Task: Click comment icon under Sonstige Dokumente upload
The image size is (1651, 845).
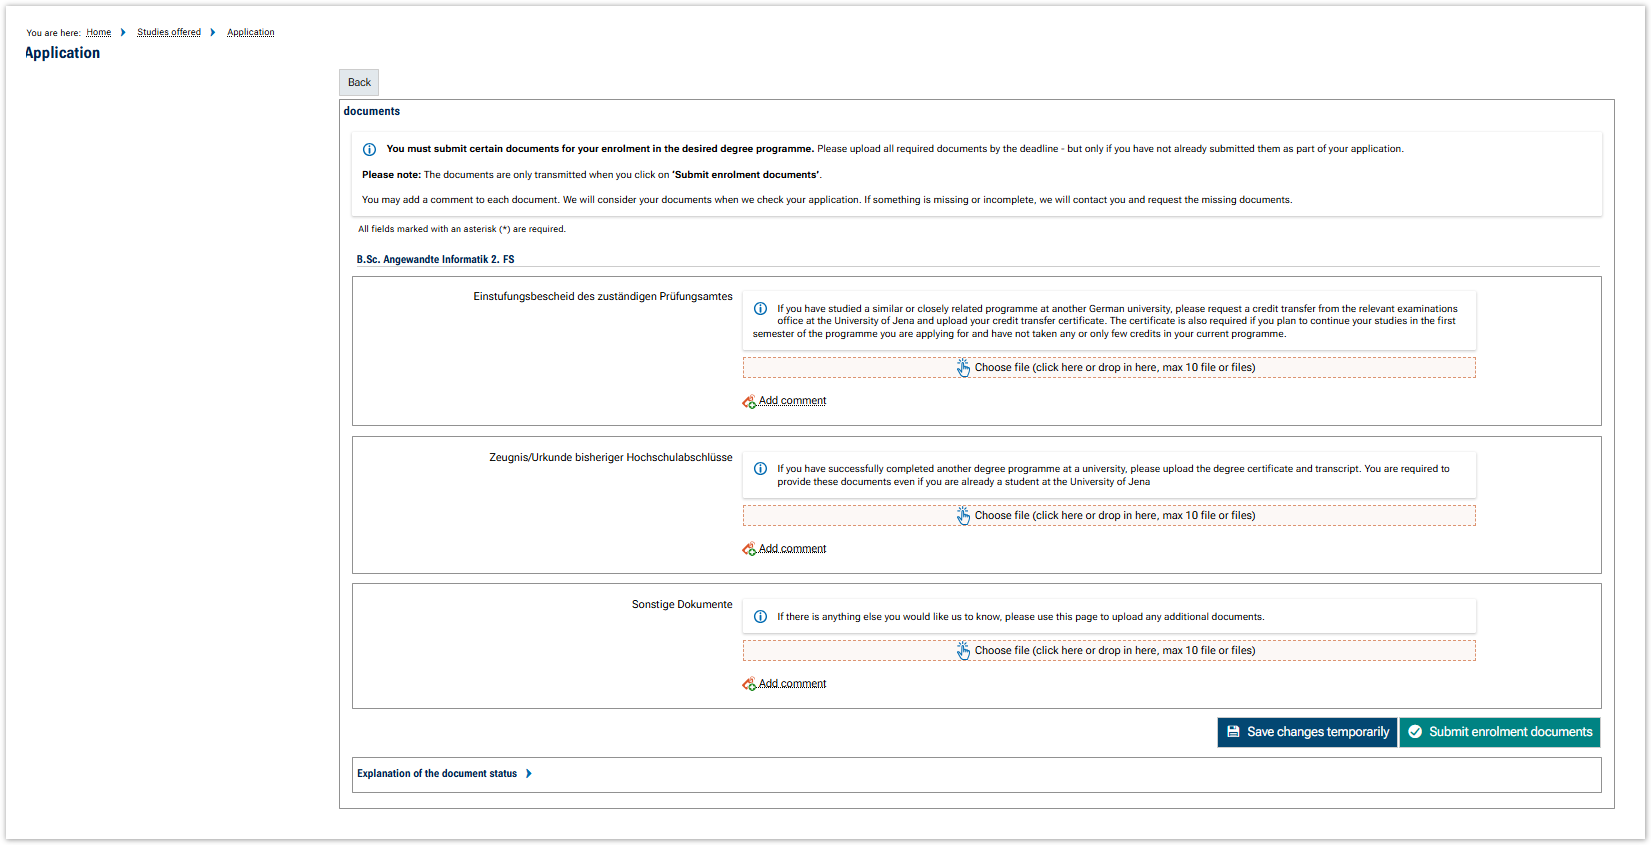Action: click(x=749, y=684)
